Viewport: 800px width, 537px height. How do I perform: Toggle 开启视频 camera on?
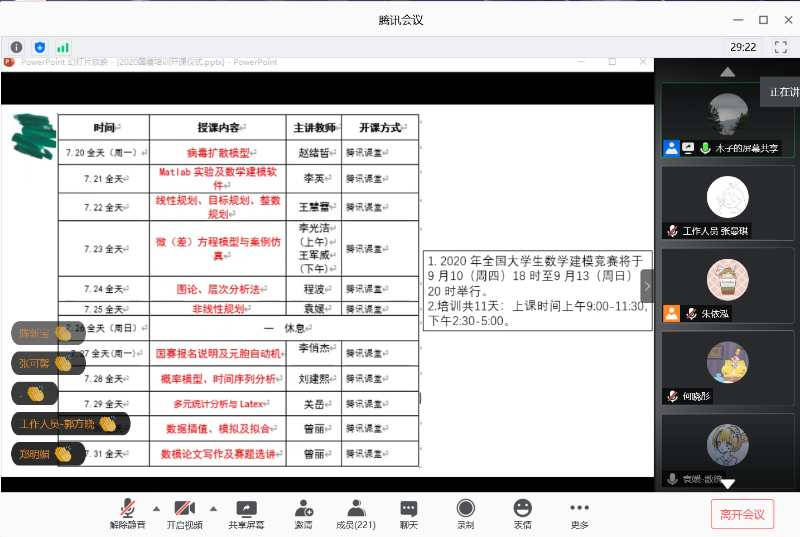(184, 514)
